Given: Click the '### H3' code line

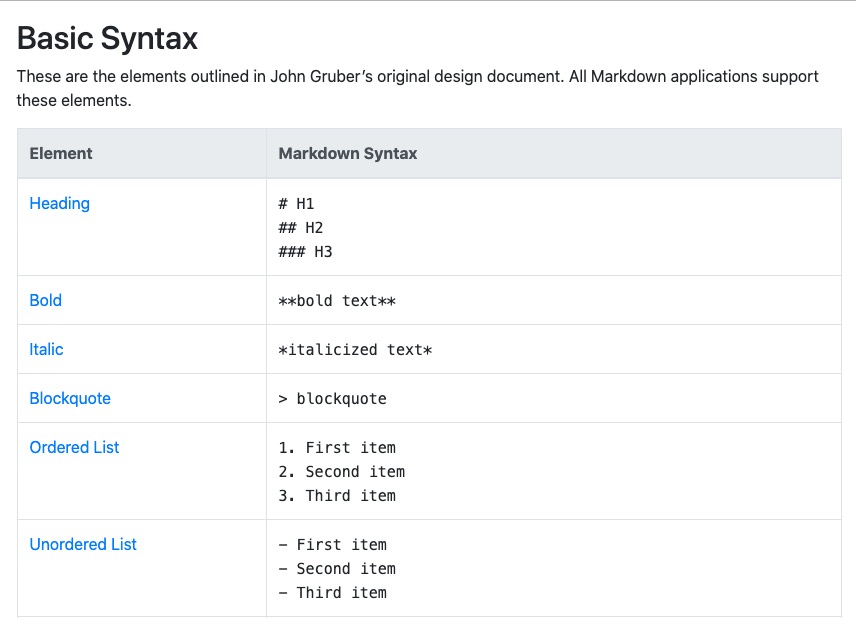Looking at the screenshot, I should 305,252.
